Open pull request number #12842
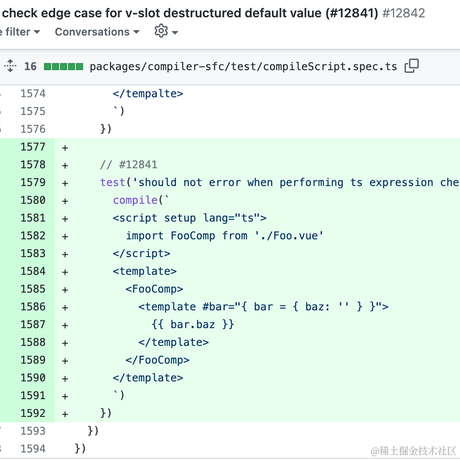This screenshot has height=460, width=460. tap(404, 13)
